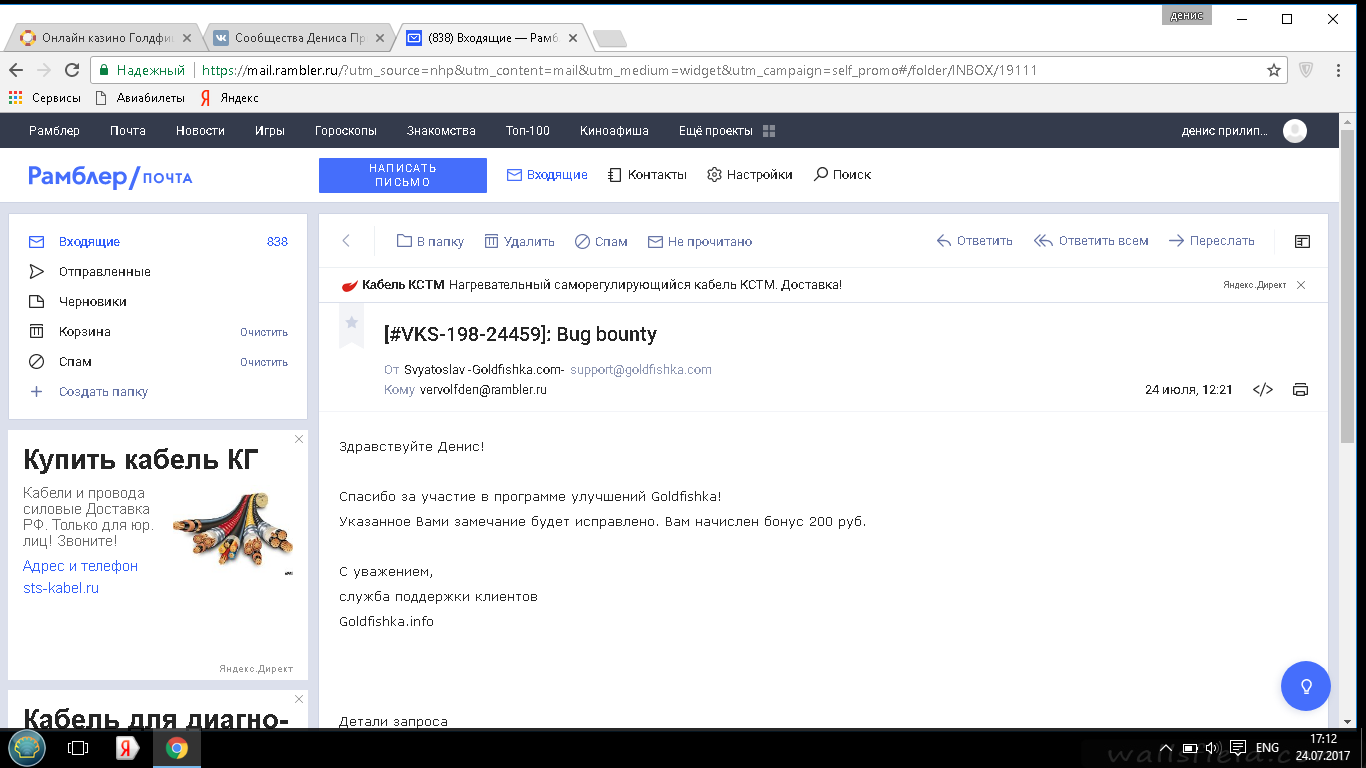The width and height of the screenshot is (1366, 768).
Task: Reply with Ответить
Action: 974,241
